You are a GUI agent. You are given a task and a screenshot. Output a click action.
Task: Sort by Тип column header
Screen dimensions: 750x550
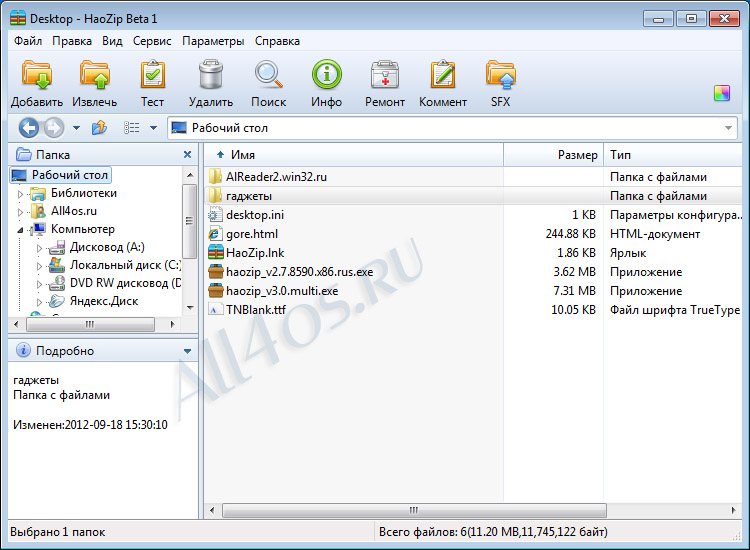[x=673, y=155]
